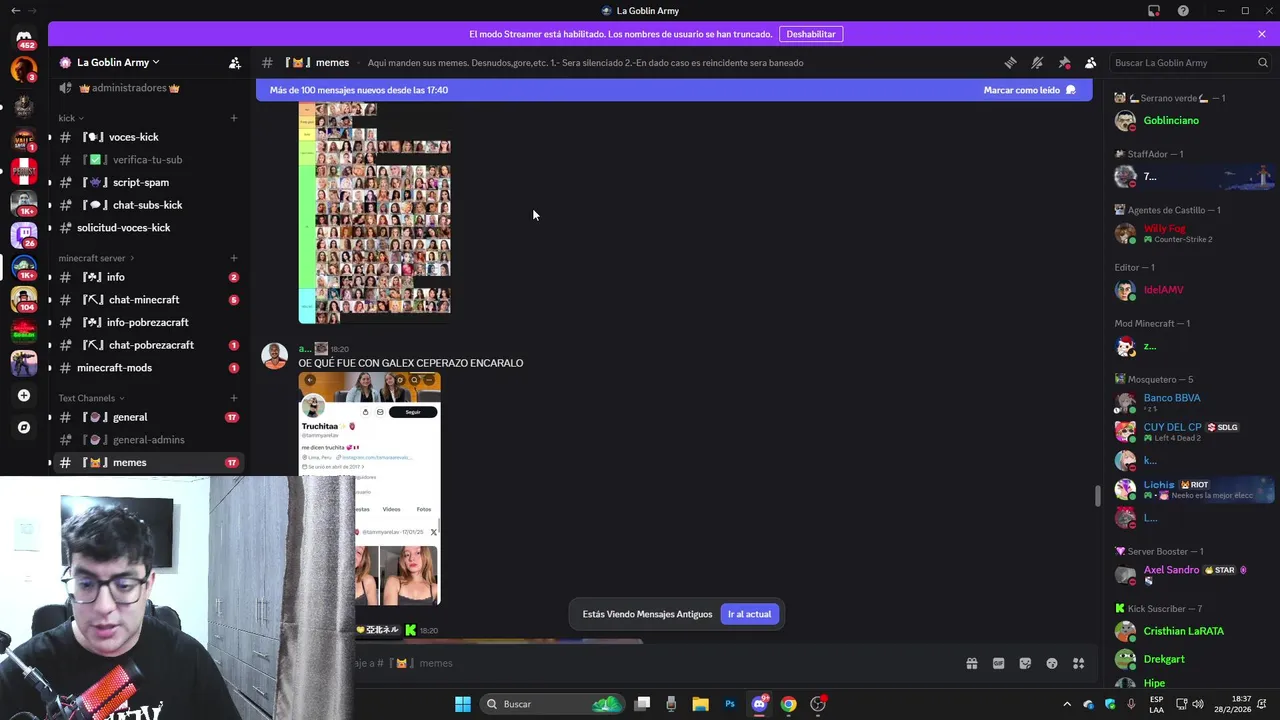Collapse Text Channels category
Viewport: 1280px width, 720px height.
click(x=92, y=398)
